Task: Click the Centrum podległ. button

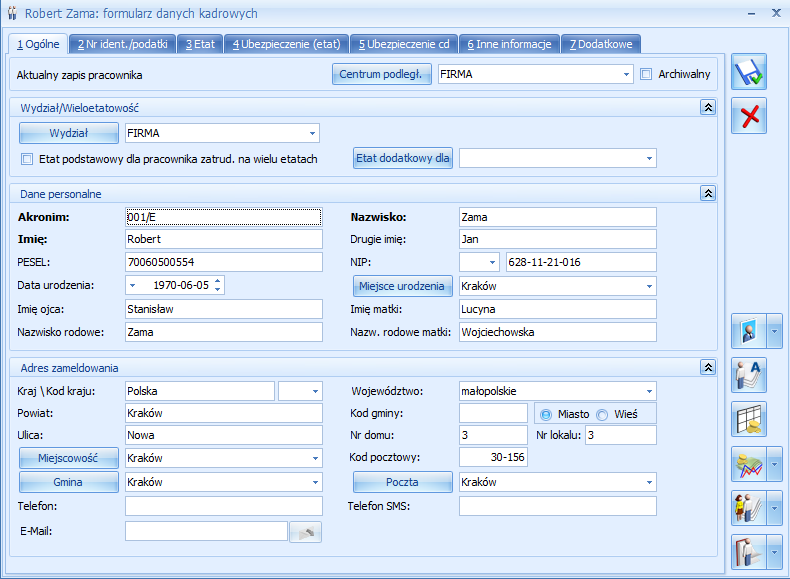Action: 381,74
